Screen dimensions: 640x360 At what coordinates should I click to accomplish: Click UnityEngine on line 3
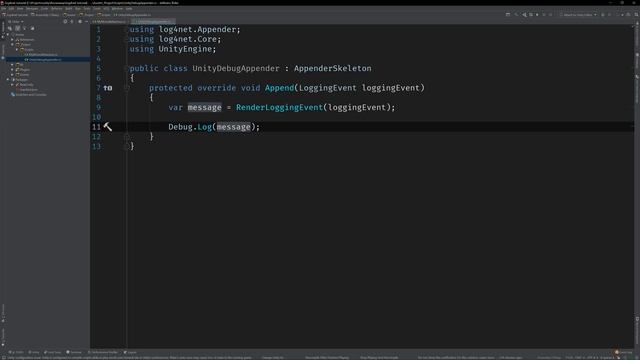pyautogui.click(x=185, y=49)
